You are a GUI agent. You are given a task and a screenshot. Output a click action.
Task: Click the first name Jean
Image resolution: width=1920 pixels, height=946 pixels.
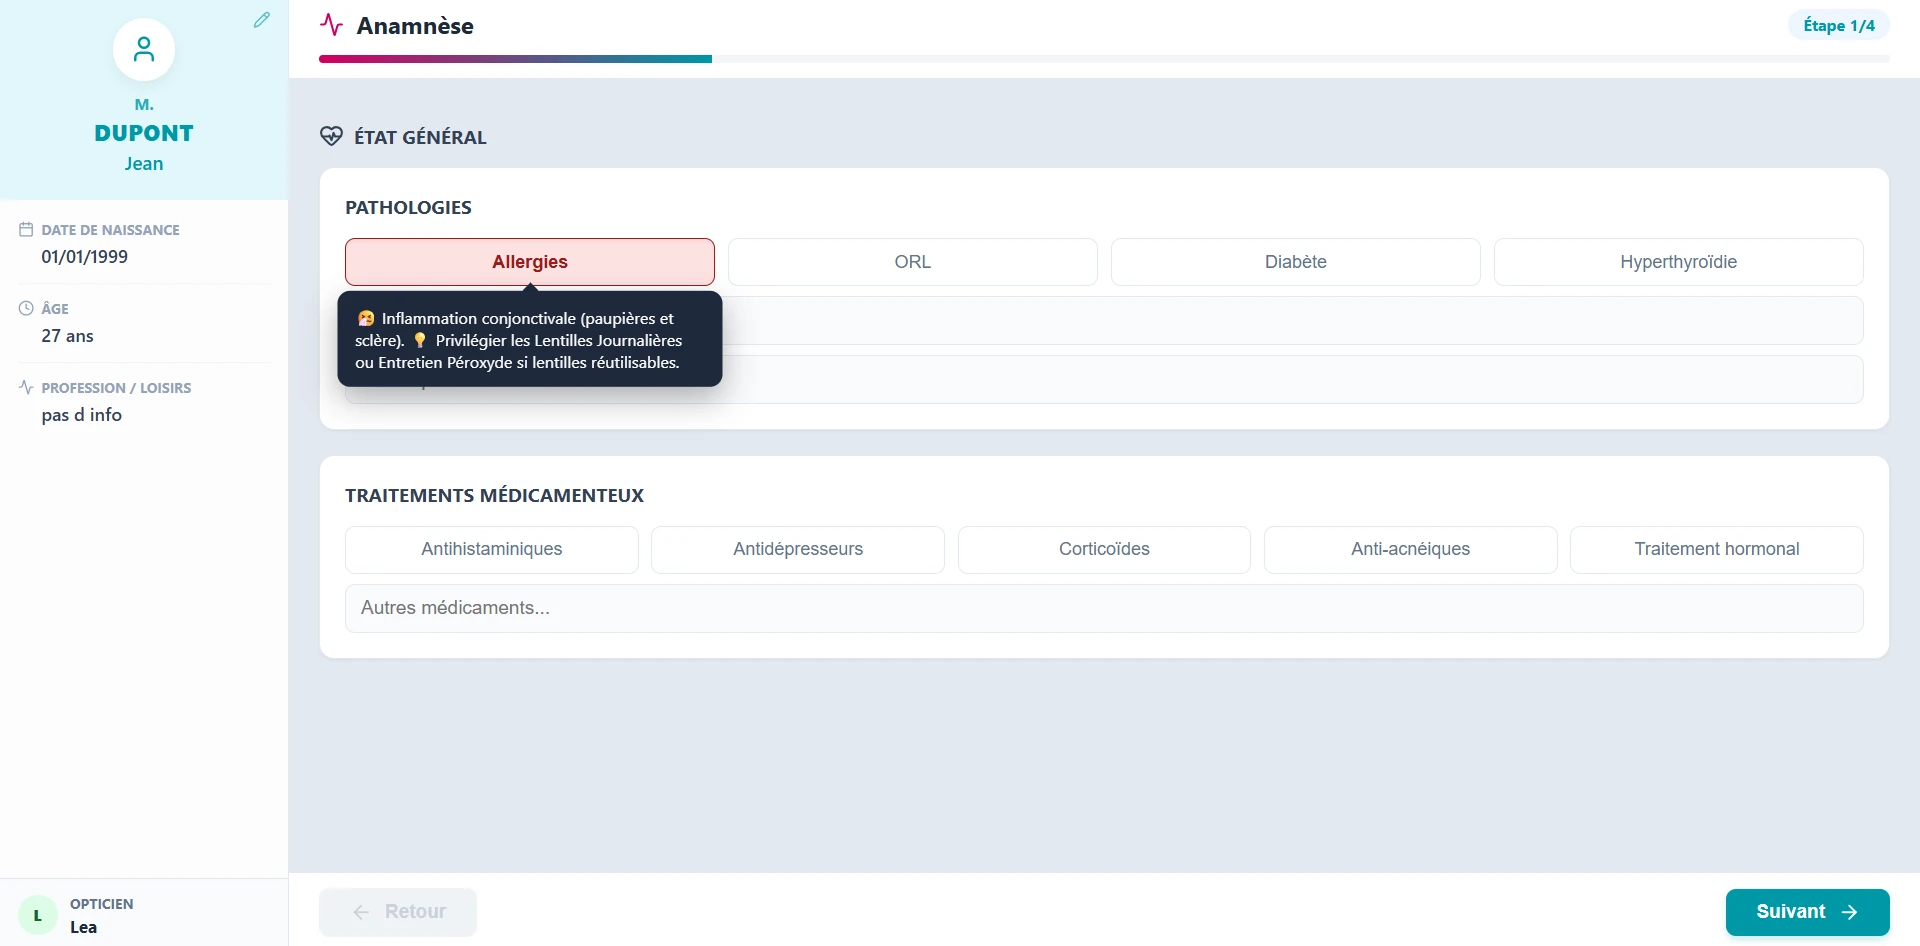click(x=144, y=164)
